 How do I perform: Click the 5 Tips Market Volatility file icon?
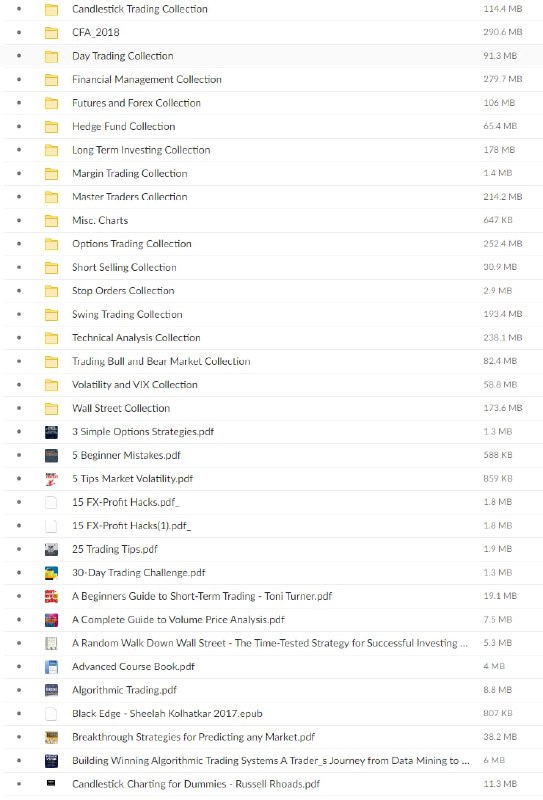coord(51,479)
